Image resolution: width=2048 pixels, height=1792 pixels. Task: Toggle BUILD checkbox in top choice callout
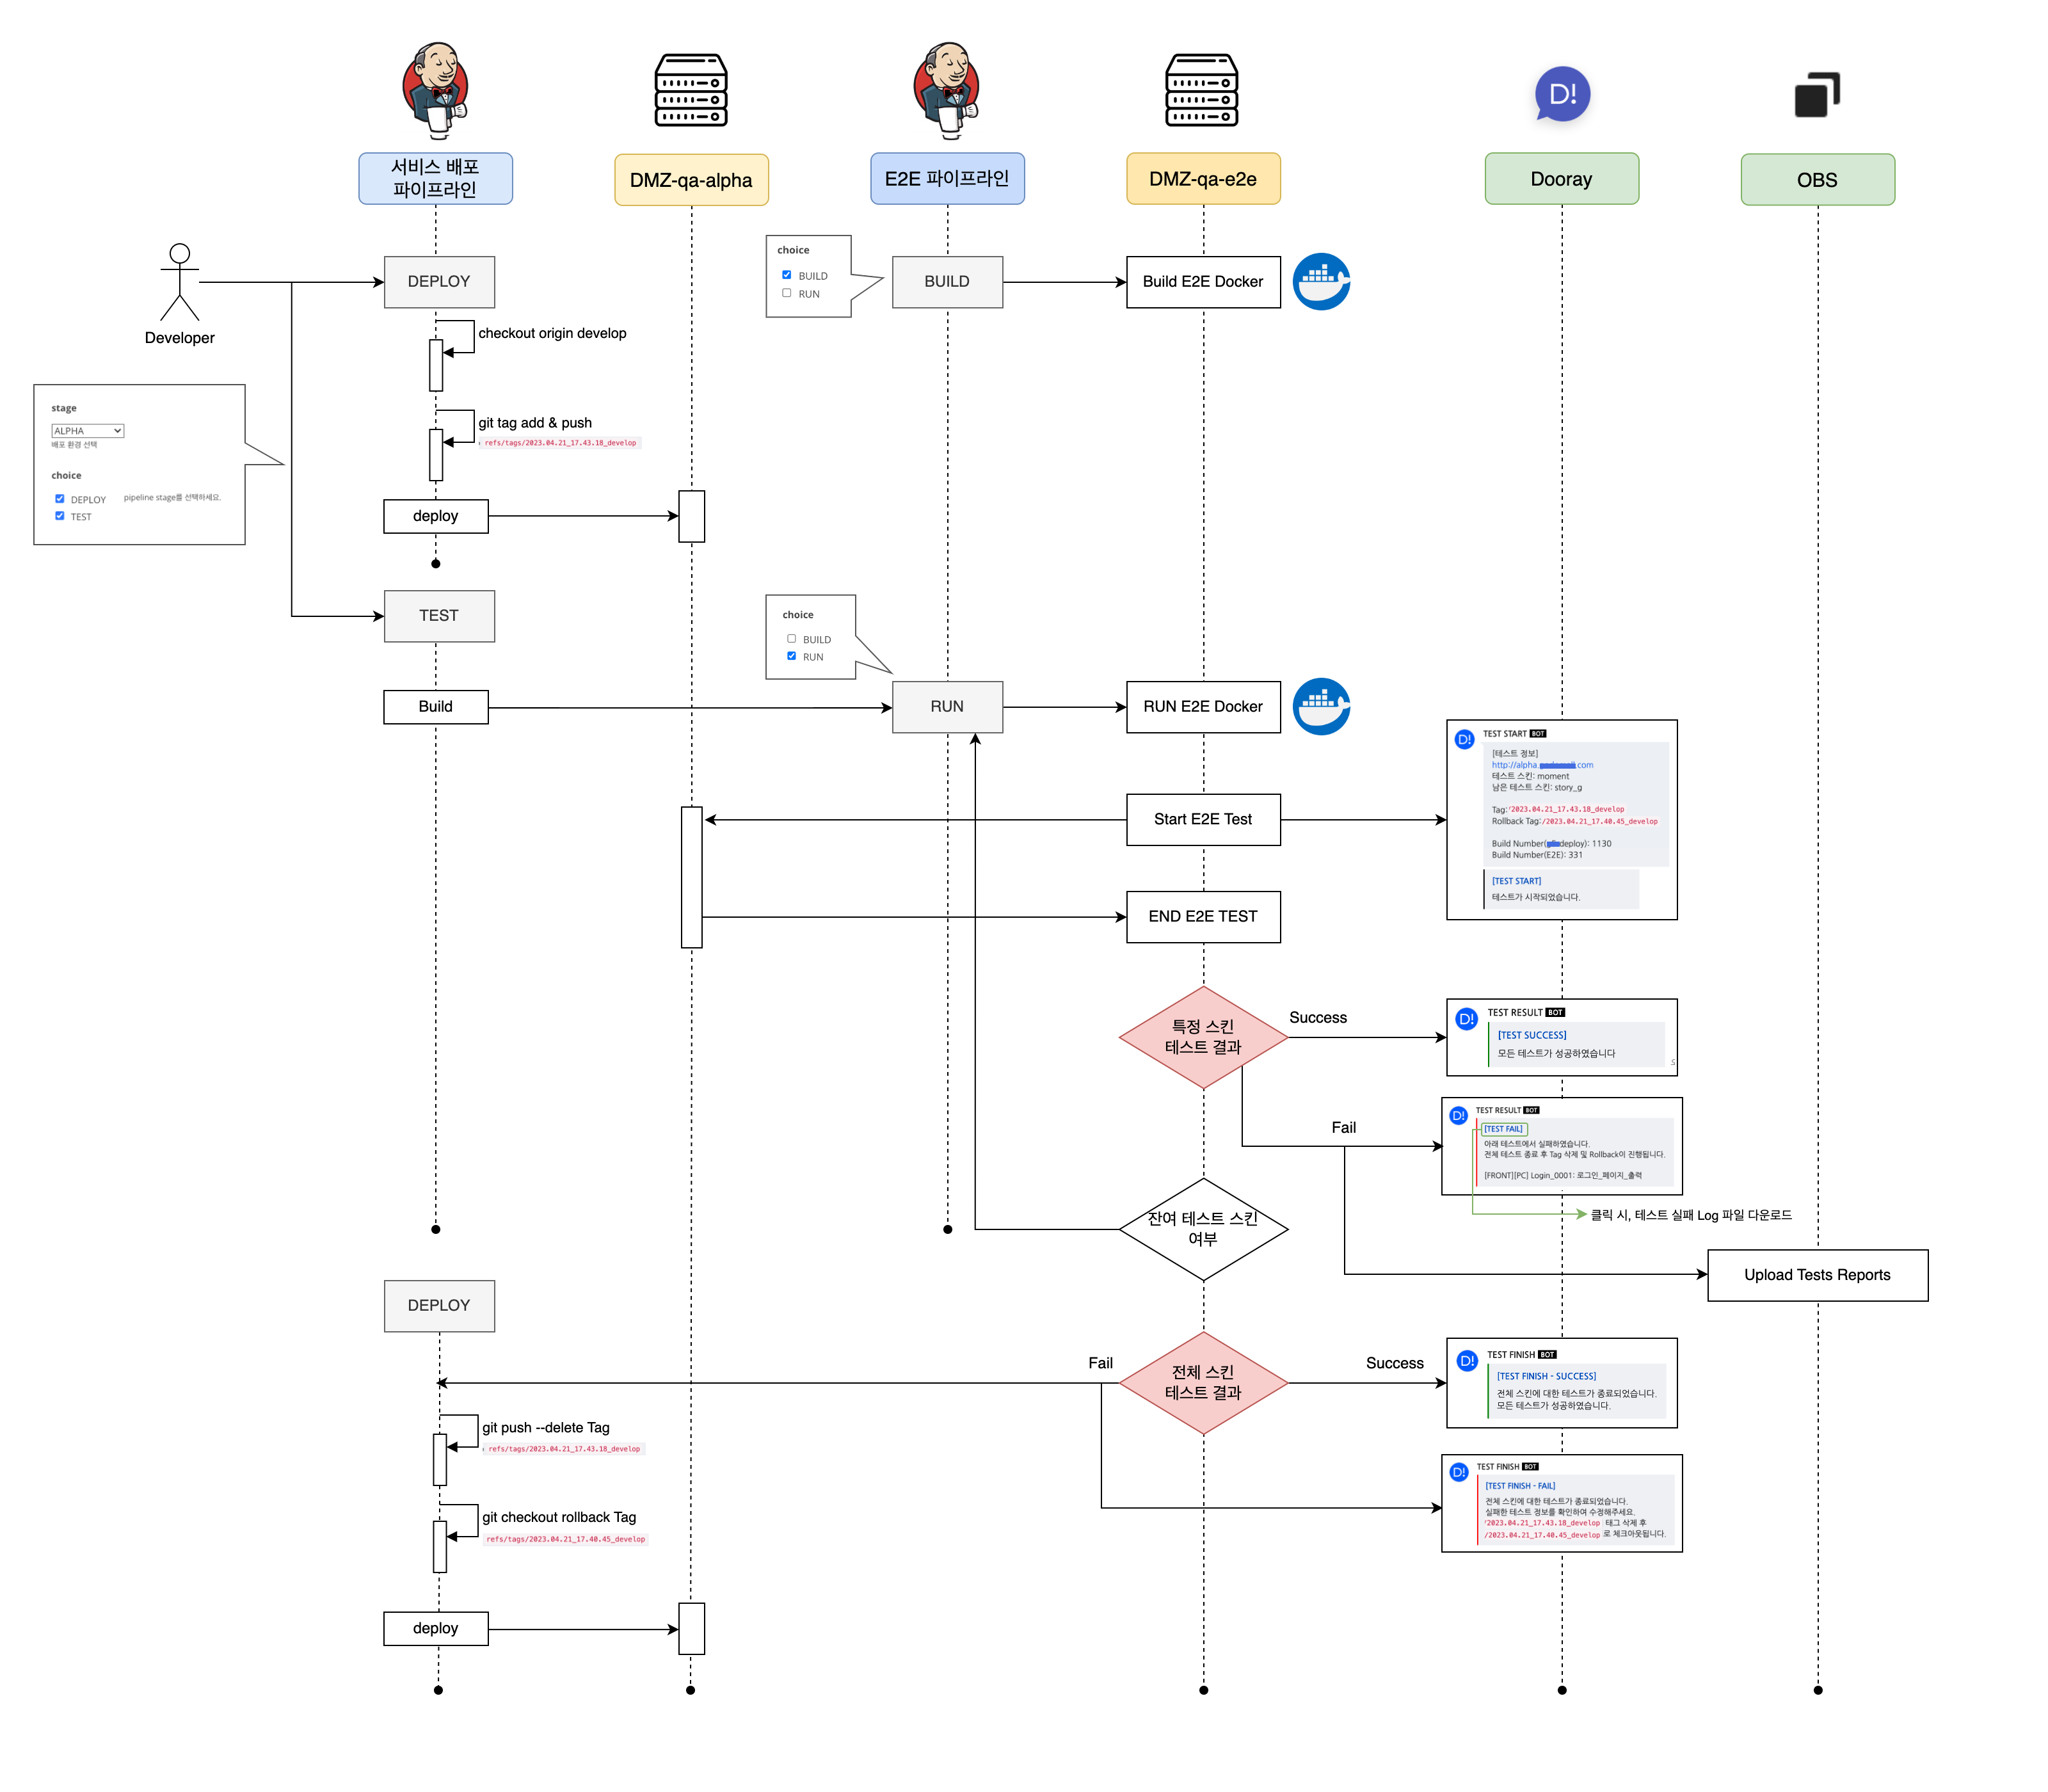(x=787, y=275)
